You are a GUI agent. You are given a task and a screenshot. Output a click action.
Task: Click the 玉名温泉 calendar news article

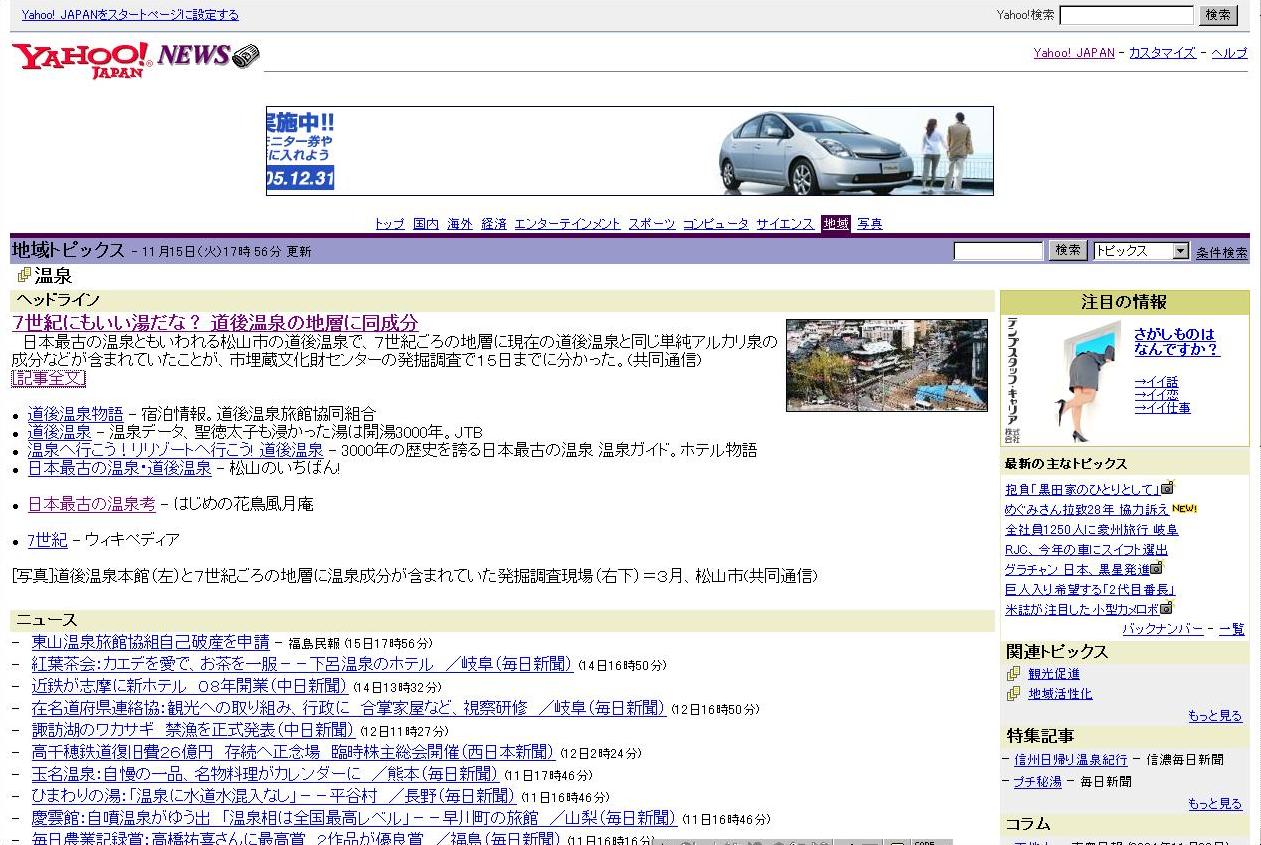[x=265, y=774]
